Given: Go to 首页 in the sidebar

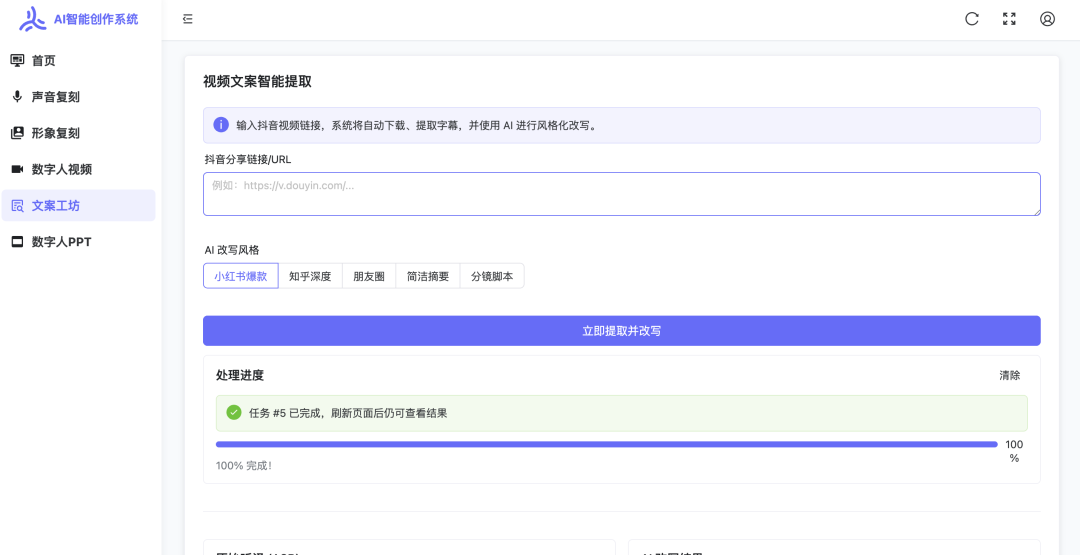Looking at the screenshot, I should point(79,61).
